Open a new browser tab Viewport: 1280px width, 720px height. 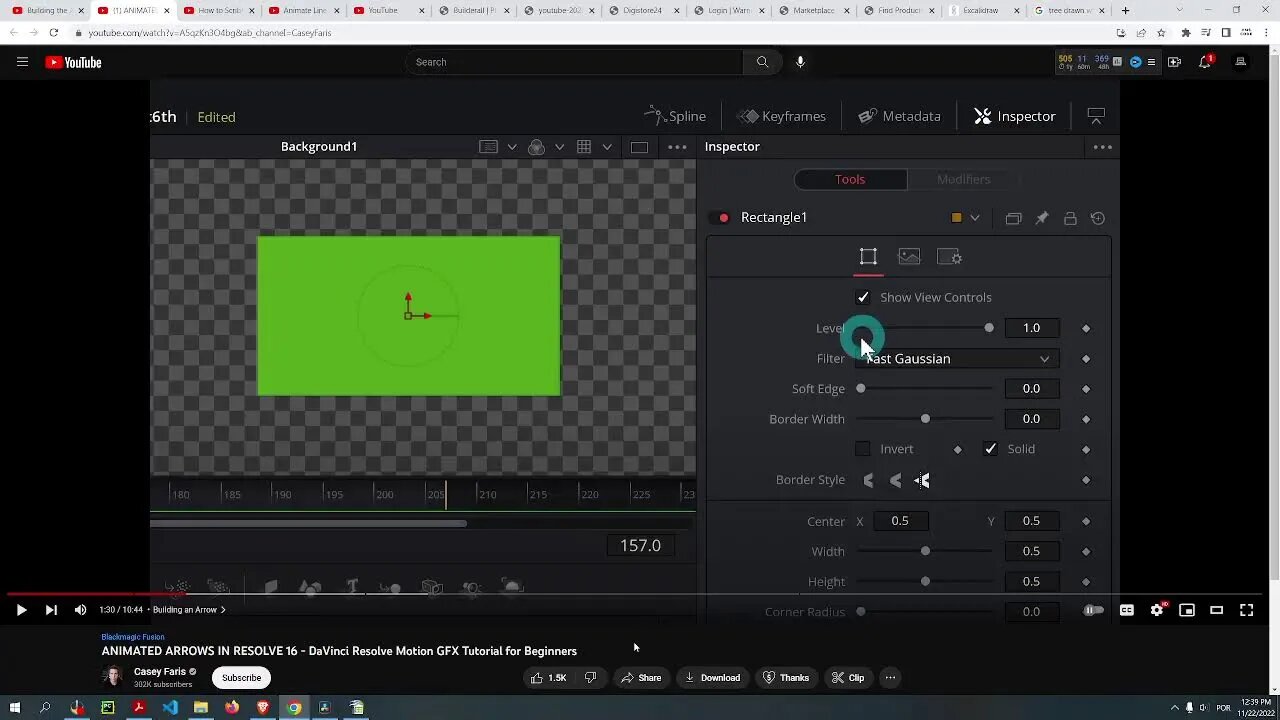(1125, 10)
